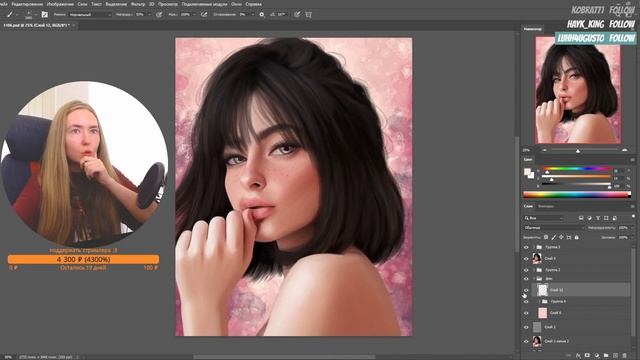Screen dimensions: 640x360
Task: Expand the Группа 3 group chevron
Action: (534, 247)
